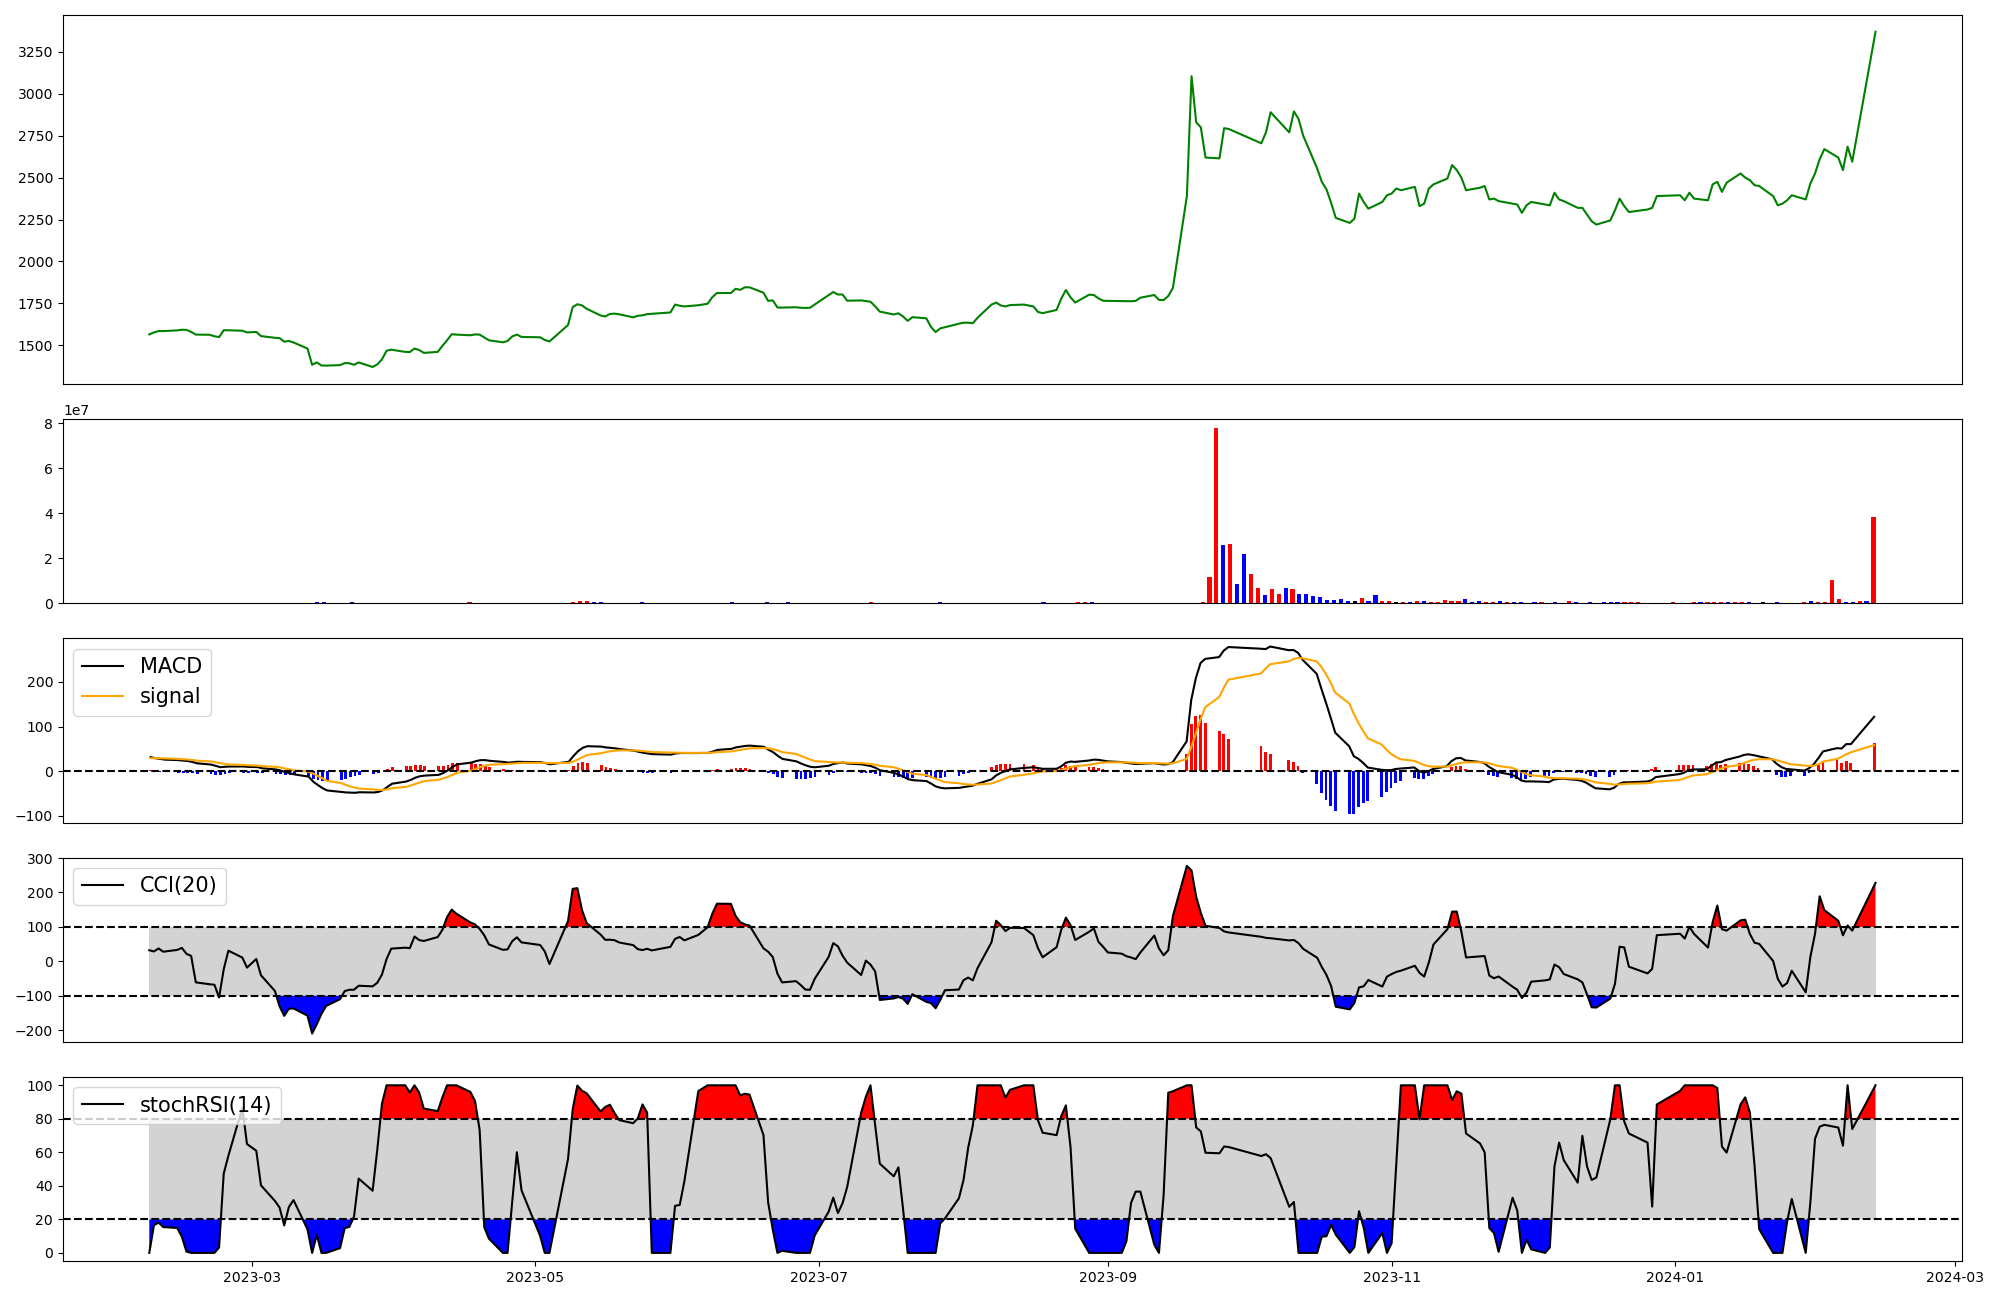2000x1300 pixels.
Task: Click the signal legend text label
Action: [170, 696]
